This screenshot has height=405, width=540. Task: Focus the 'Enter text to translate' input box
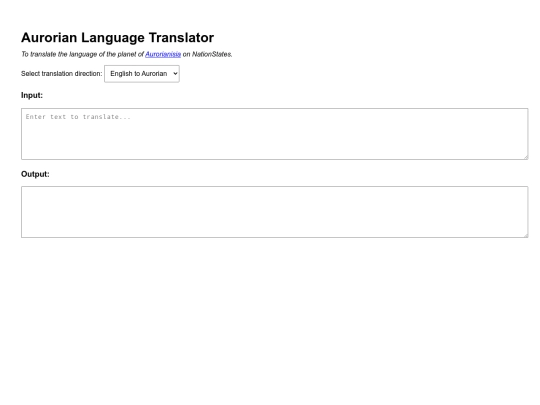coord(274,134)
